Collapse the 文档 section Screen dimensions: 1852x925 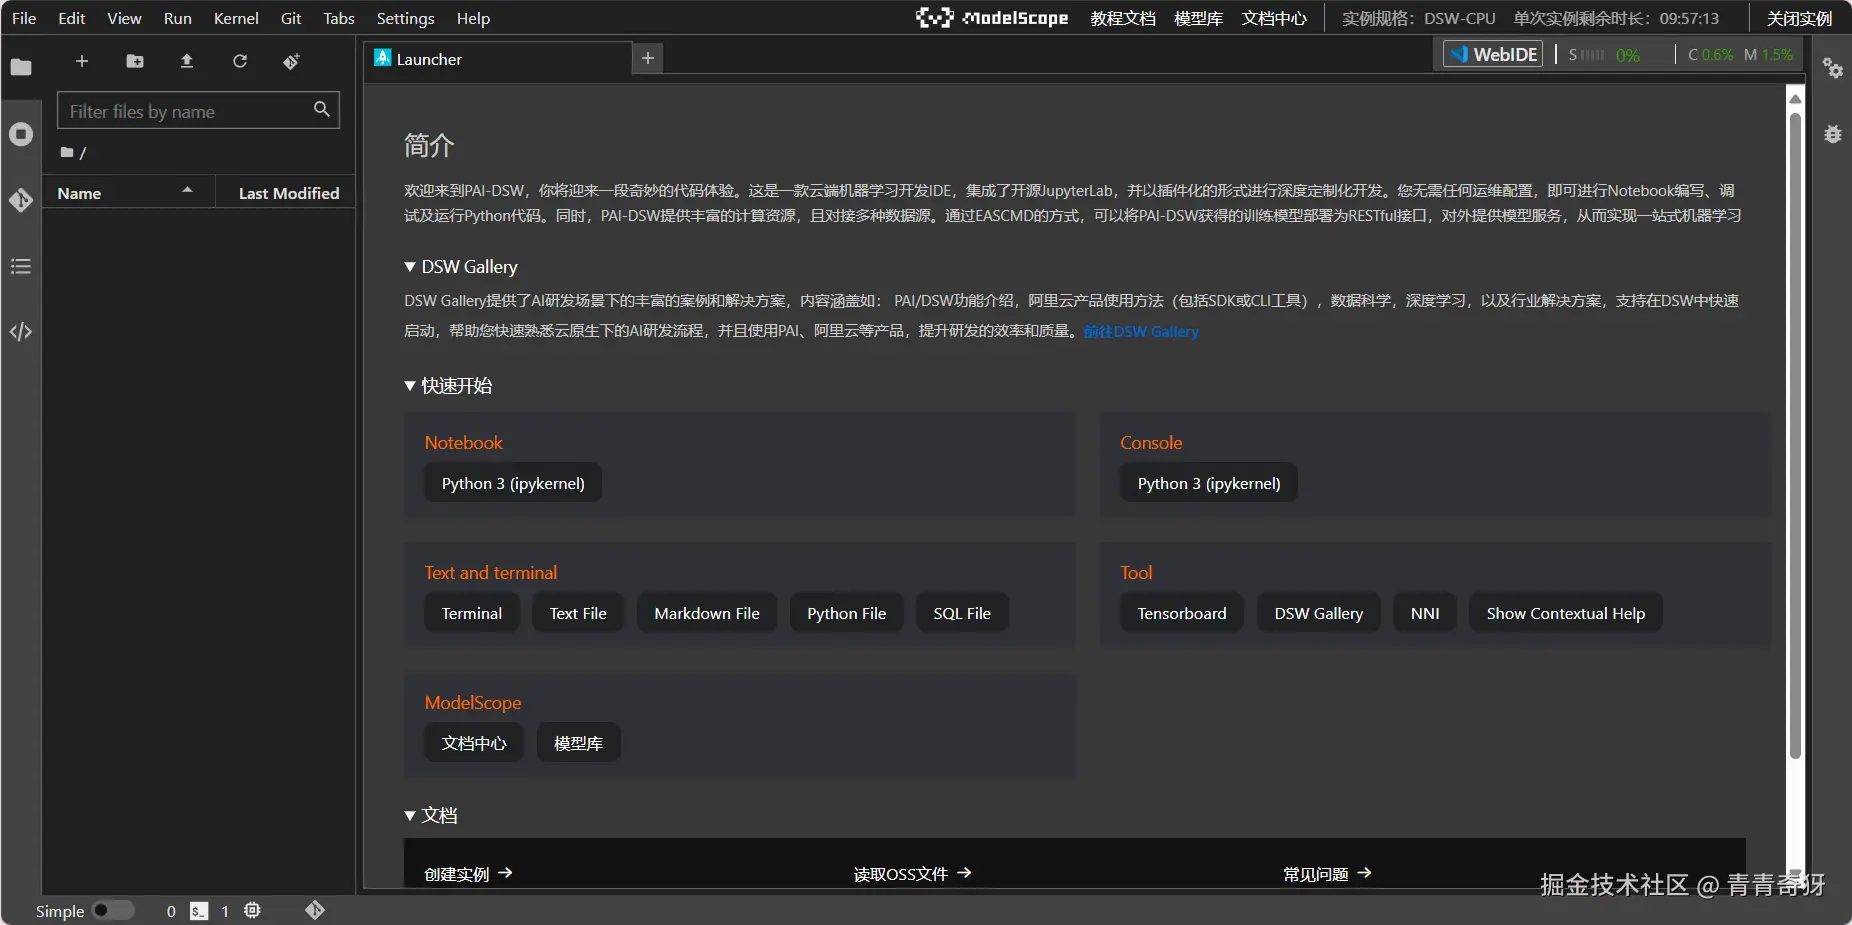(x=410, y=816)
